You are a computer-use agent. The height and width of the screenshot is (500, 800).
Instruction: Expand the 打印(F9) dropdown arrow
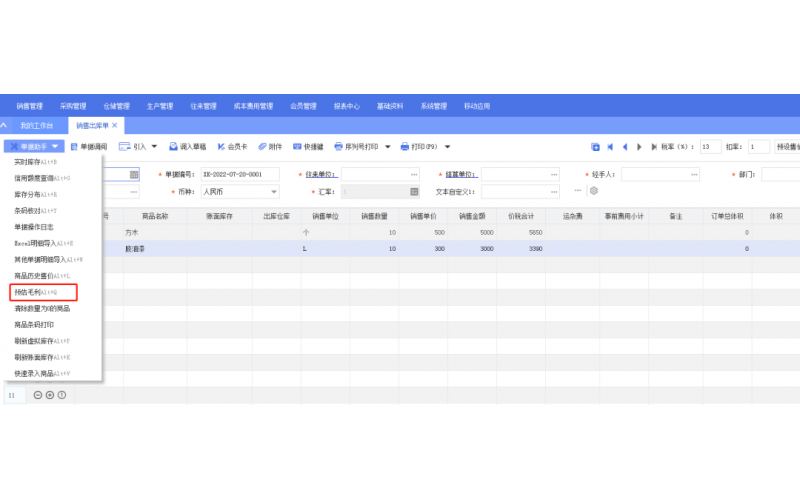447,147
